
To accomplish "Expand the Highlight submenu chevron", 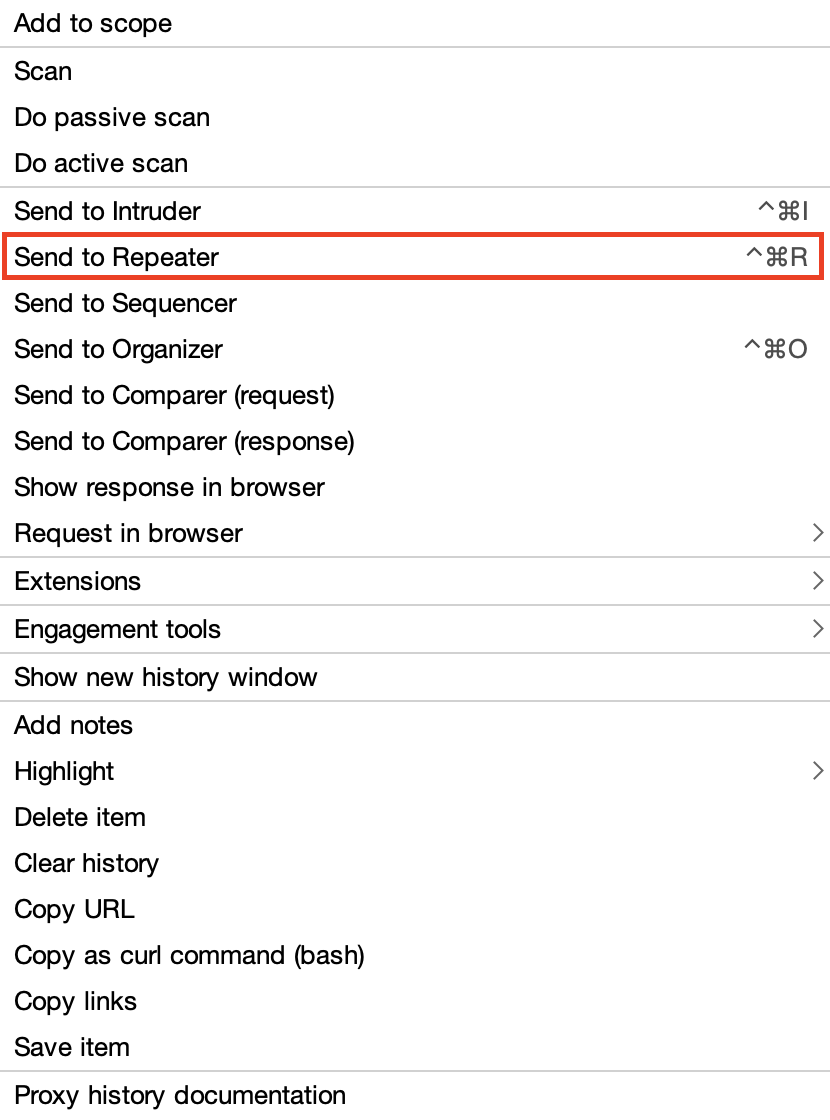I will point(818,771).
